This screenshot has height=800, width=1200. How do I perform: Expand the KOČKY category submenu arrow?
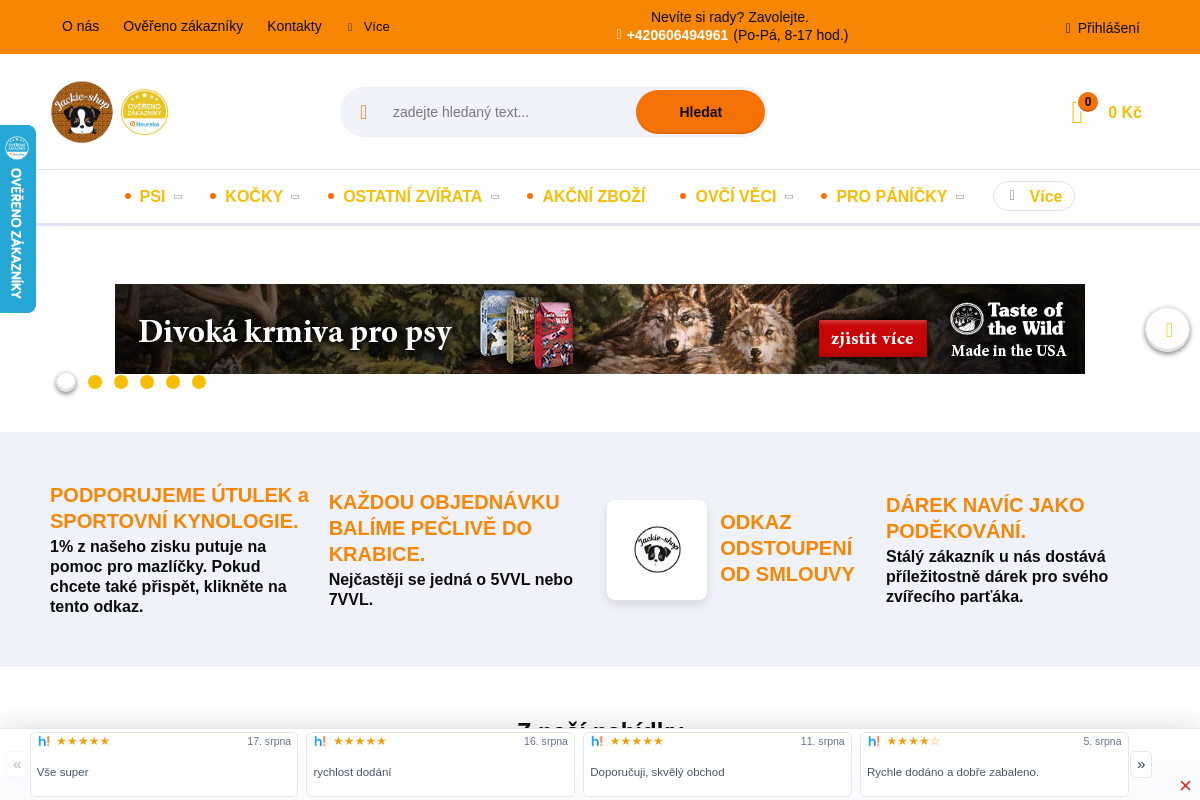point(295,197)
